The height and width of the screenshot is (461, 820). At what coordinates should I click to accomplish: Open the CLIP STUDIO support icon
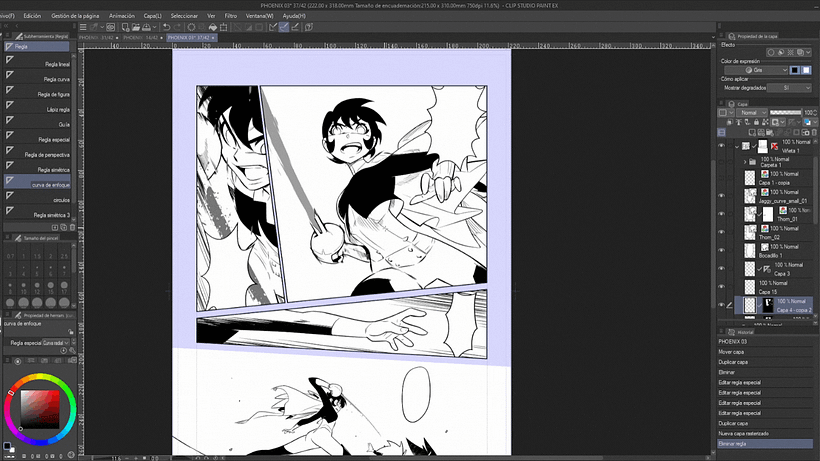click(309, 27)
